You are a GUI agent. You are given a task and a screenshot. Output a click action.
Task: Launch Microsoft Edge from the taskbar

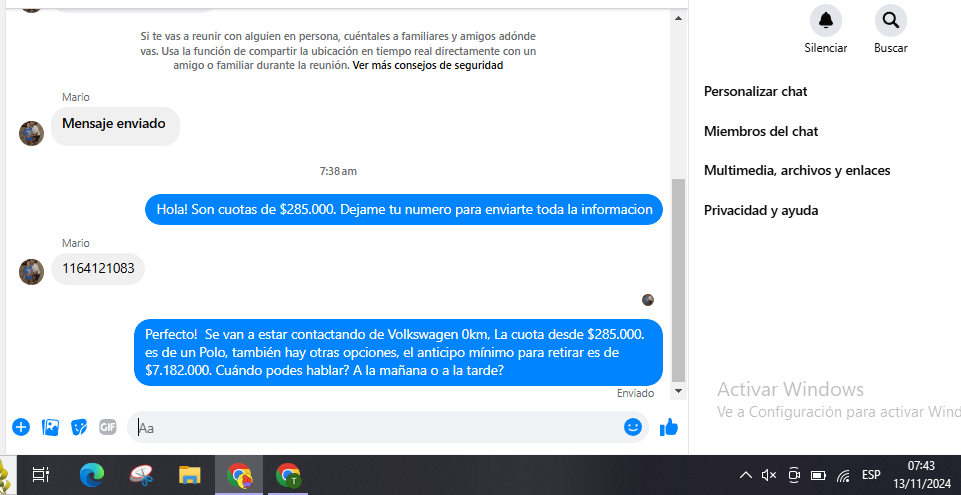tap(92, 475)
